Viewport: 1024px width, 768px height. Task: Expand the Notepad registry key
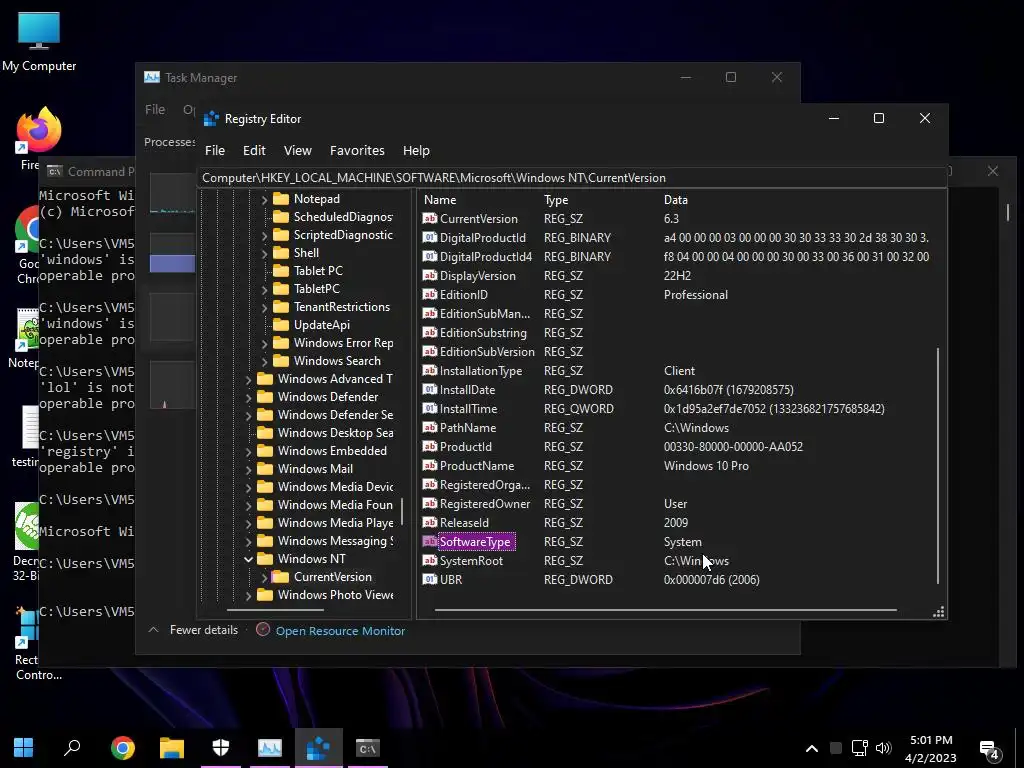(x=264, y=199)
